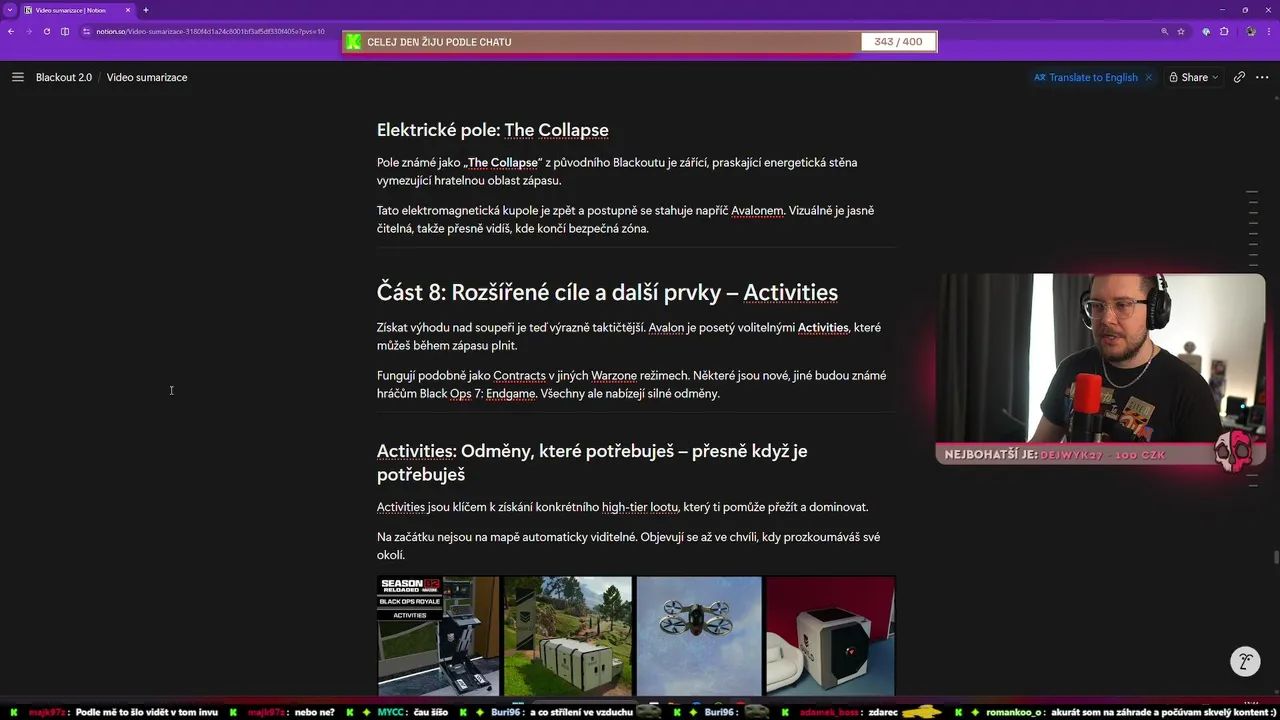Reload the page with the refresh icon
1280x720 pixels.
(x=47, y=31)
